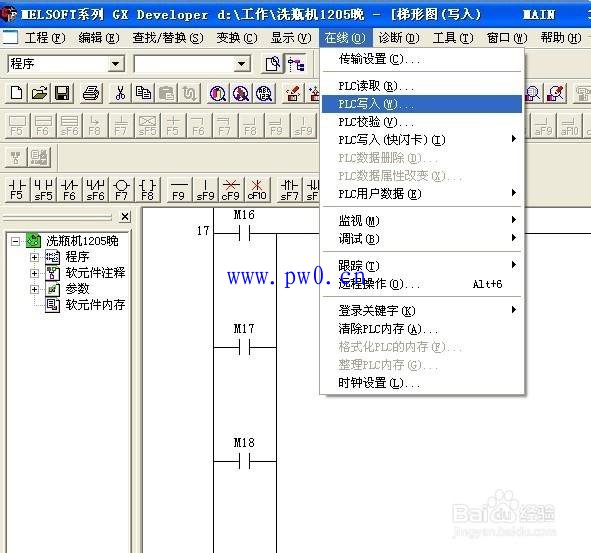Select the horizontal line F9 tool
591x553 pixels.
point(179,190)
